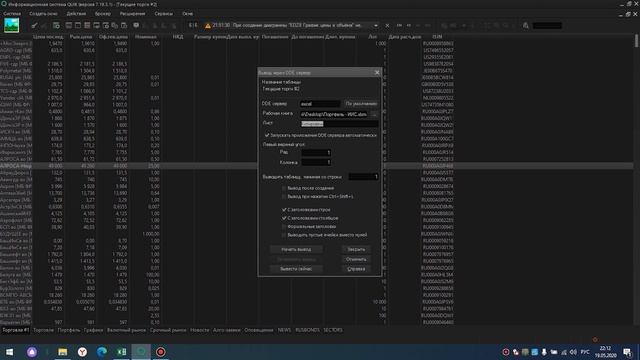The image size is (640, 360).
Task: Click the starting-row number field
Action: pos(363,177)
